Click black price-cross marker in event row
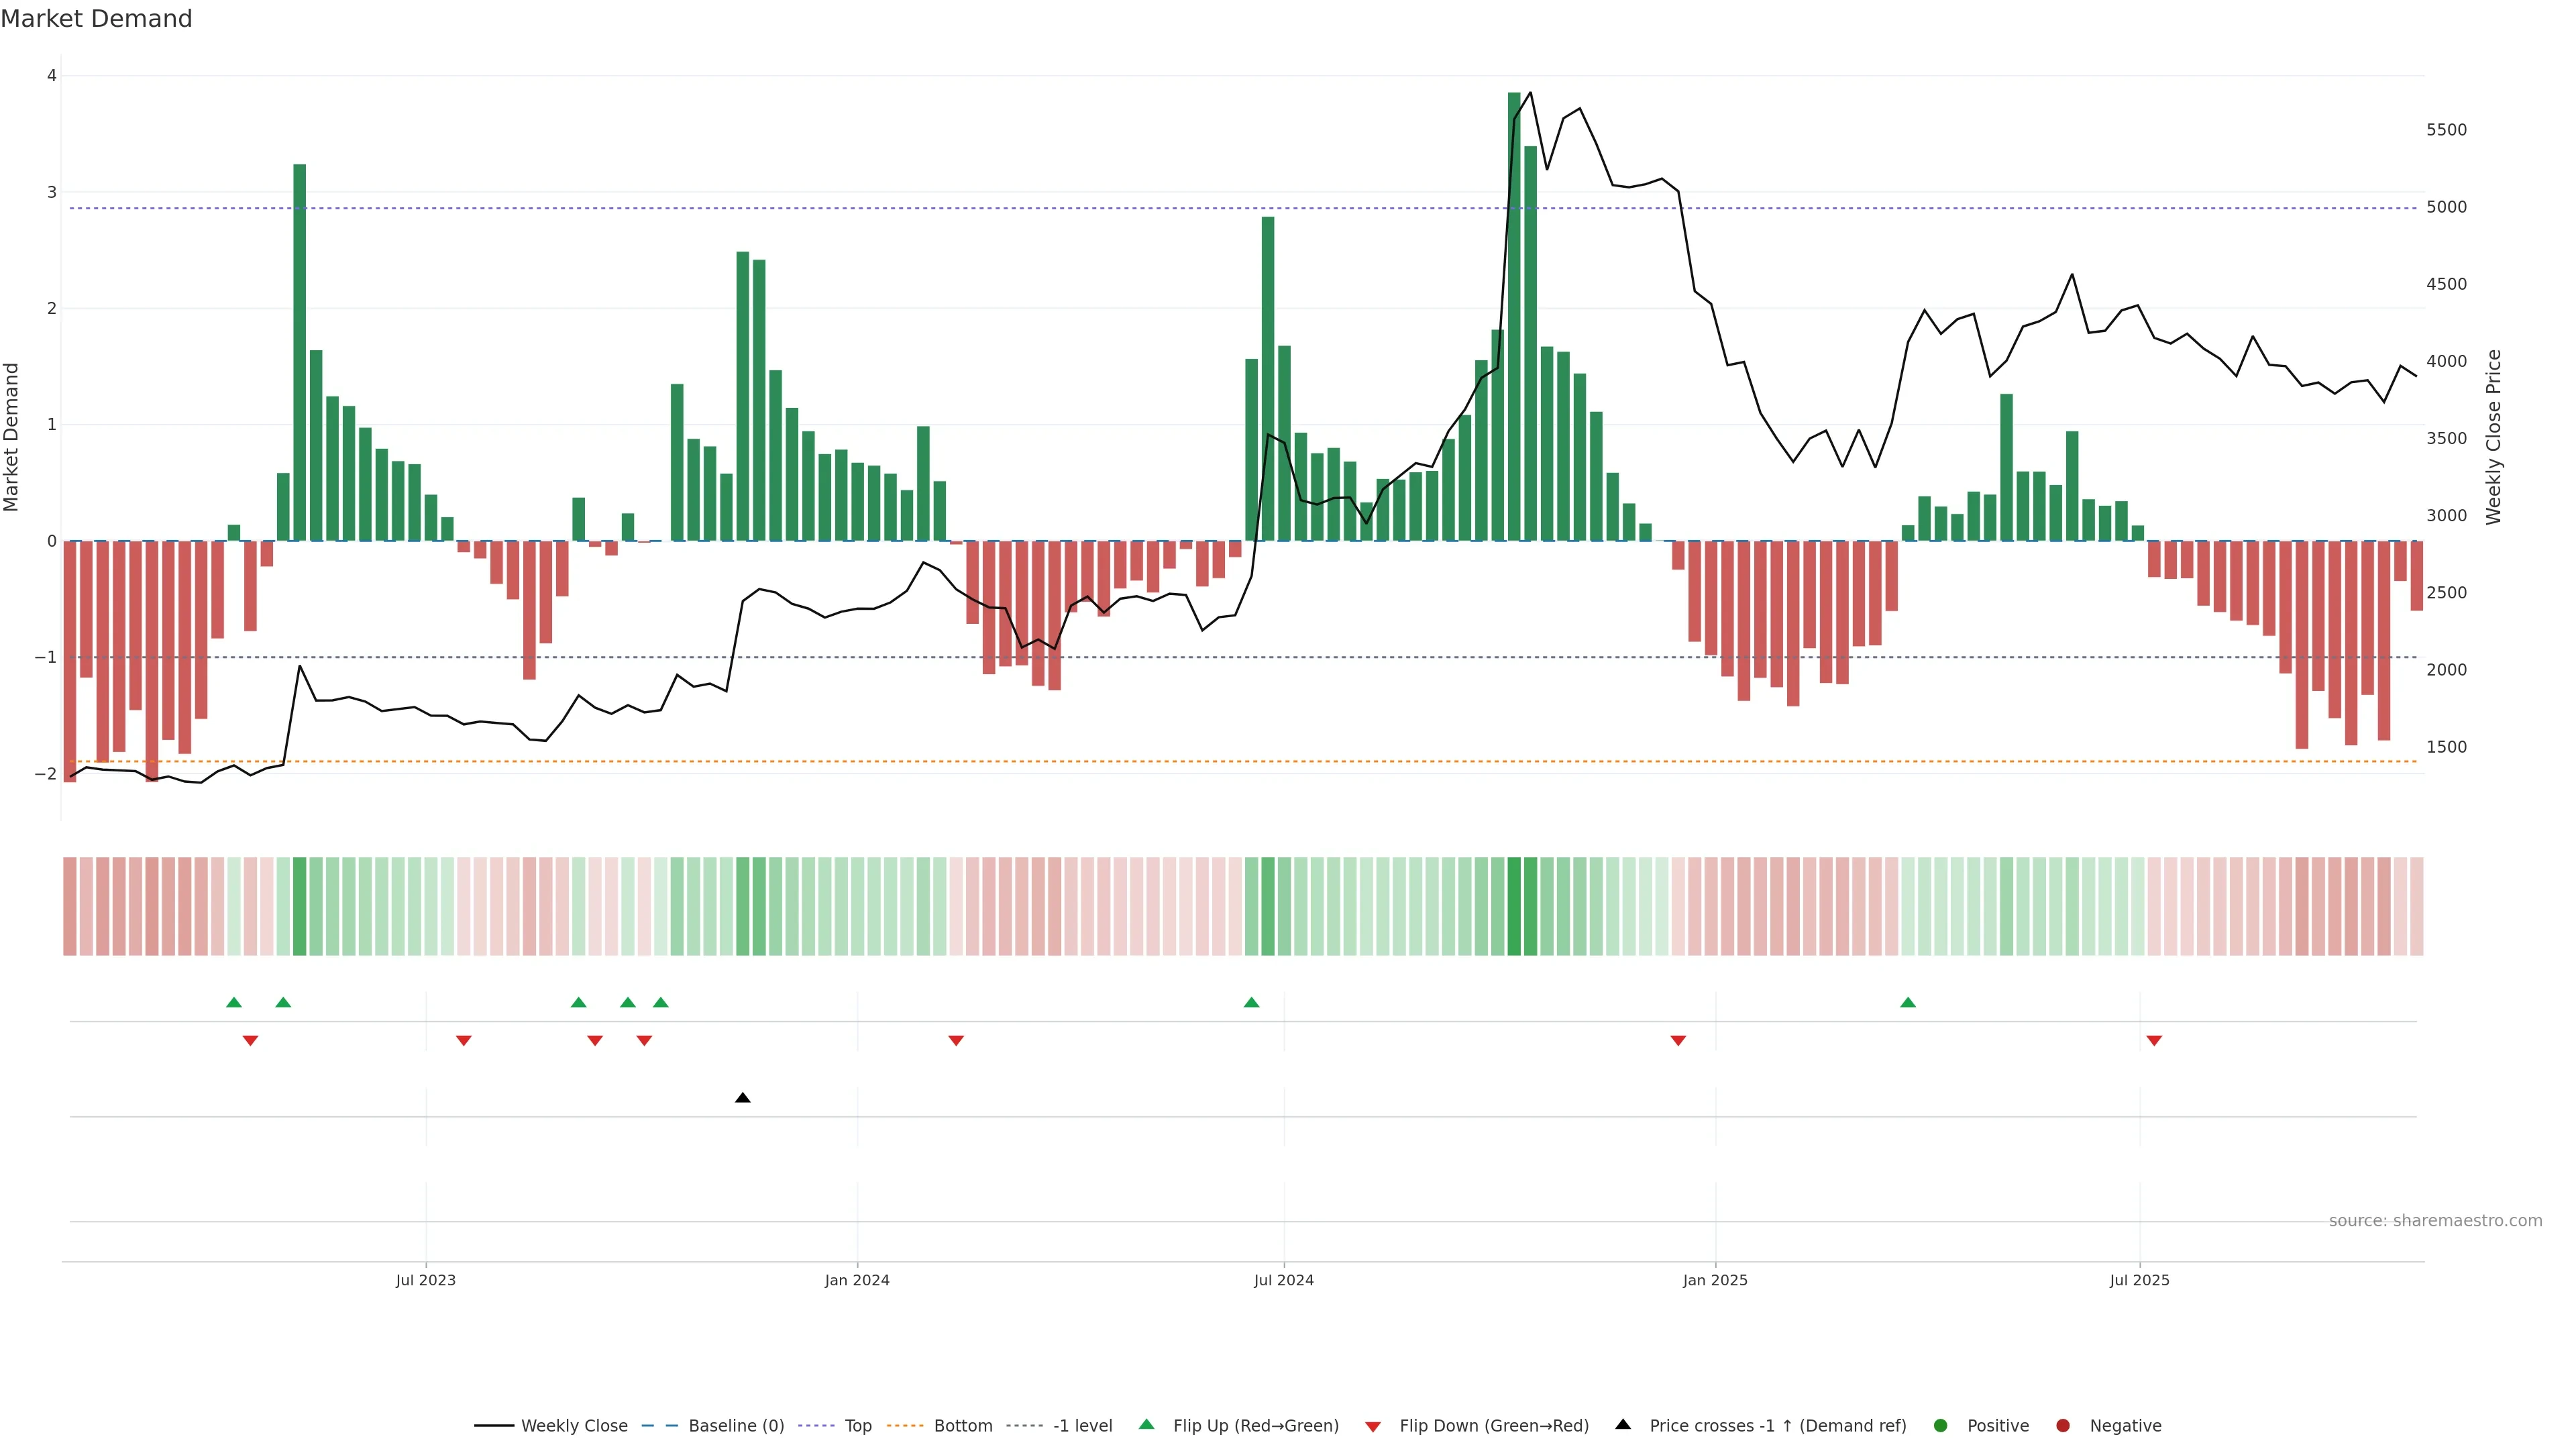This screenshot has height=1449, width=2576. tap(742, 1098)
